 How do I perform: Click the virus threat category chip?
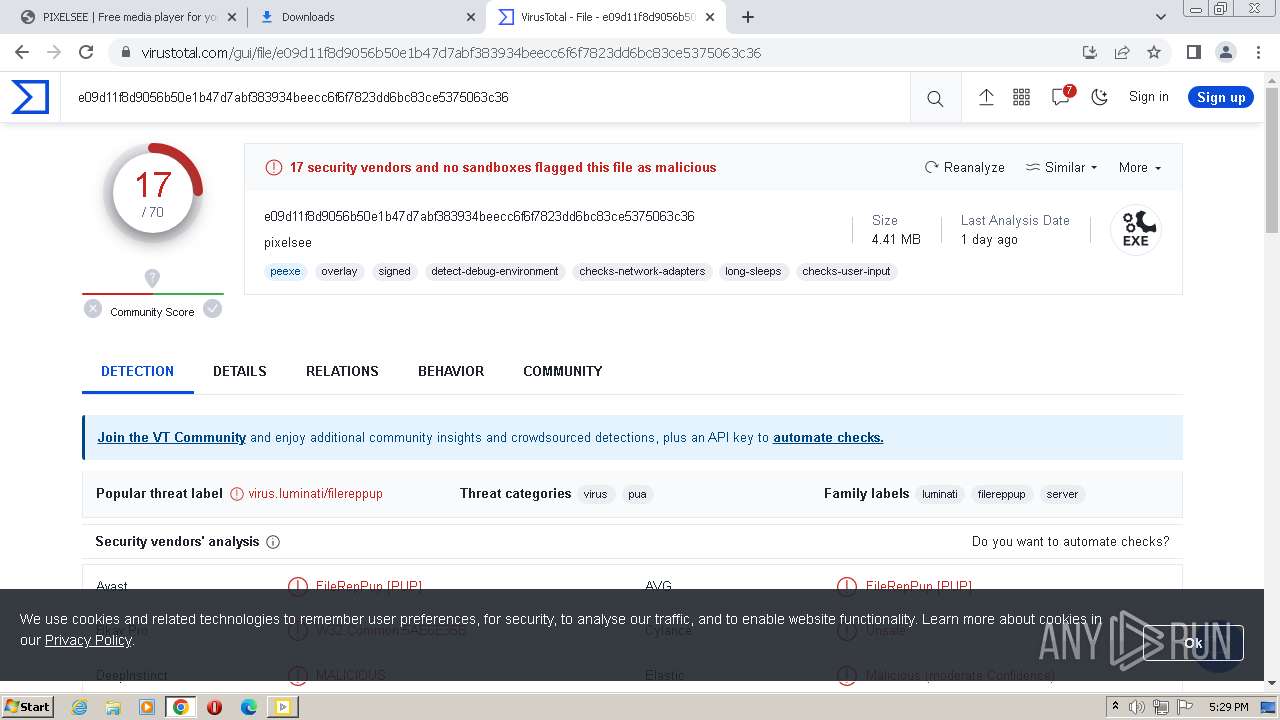coord(595,494)
